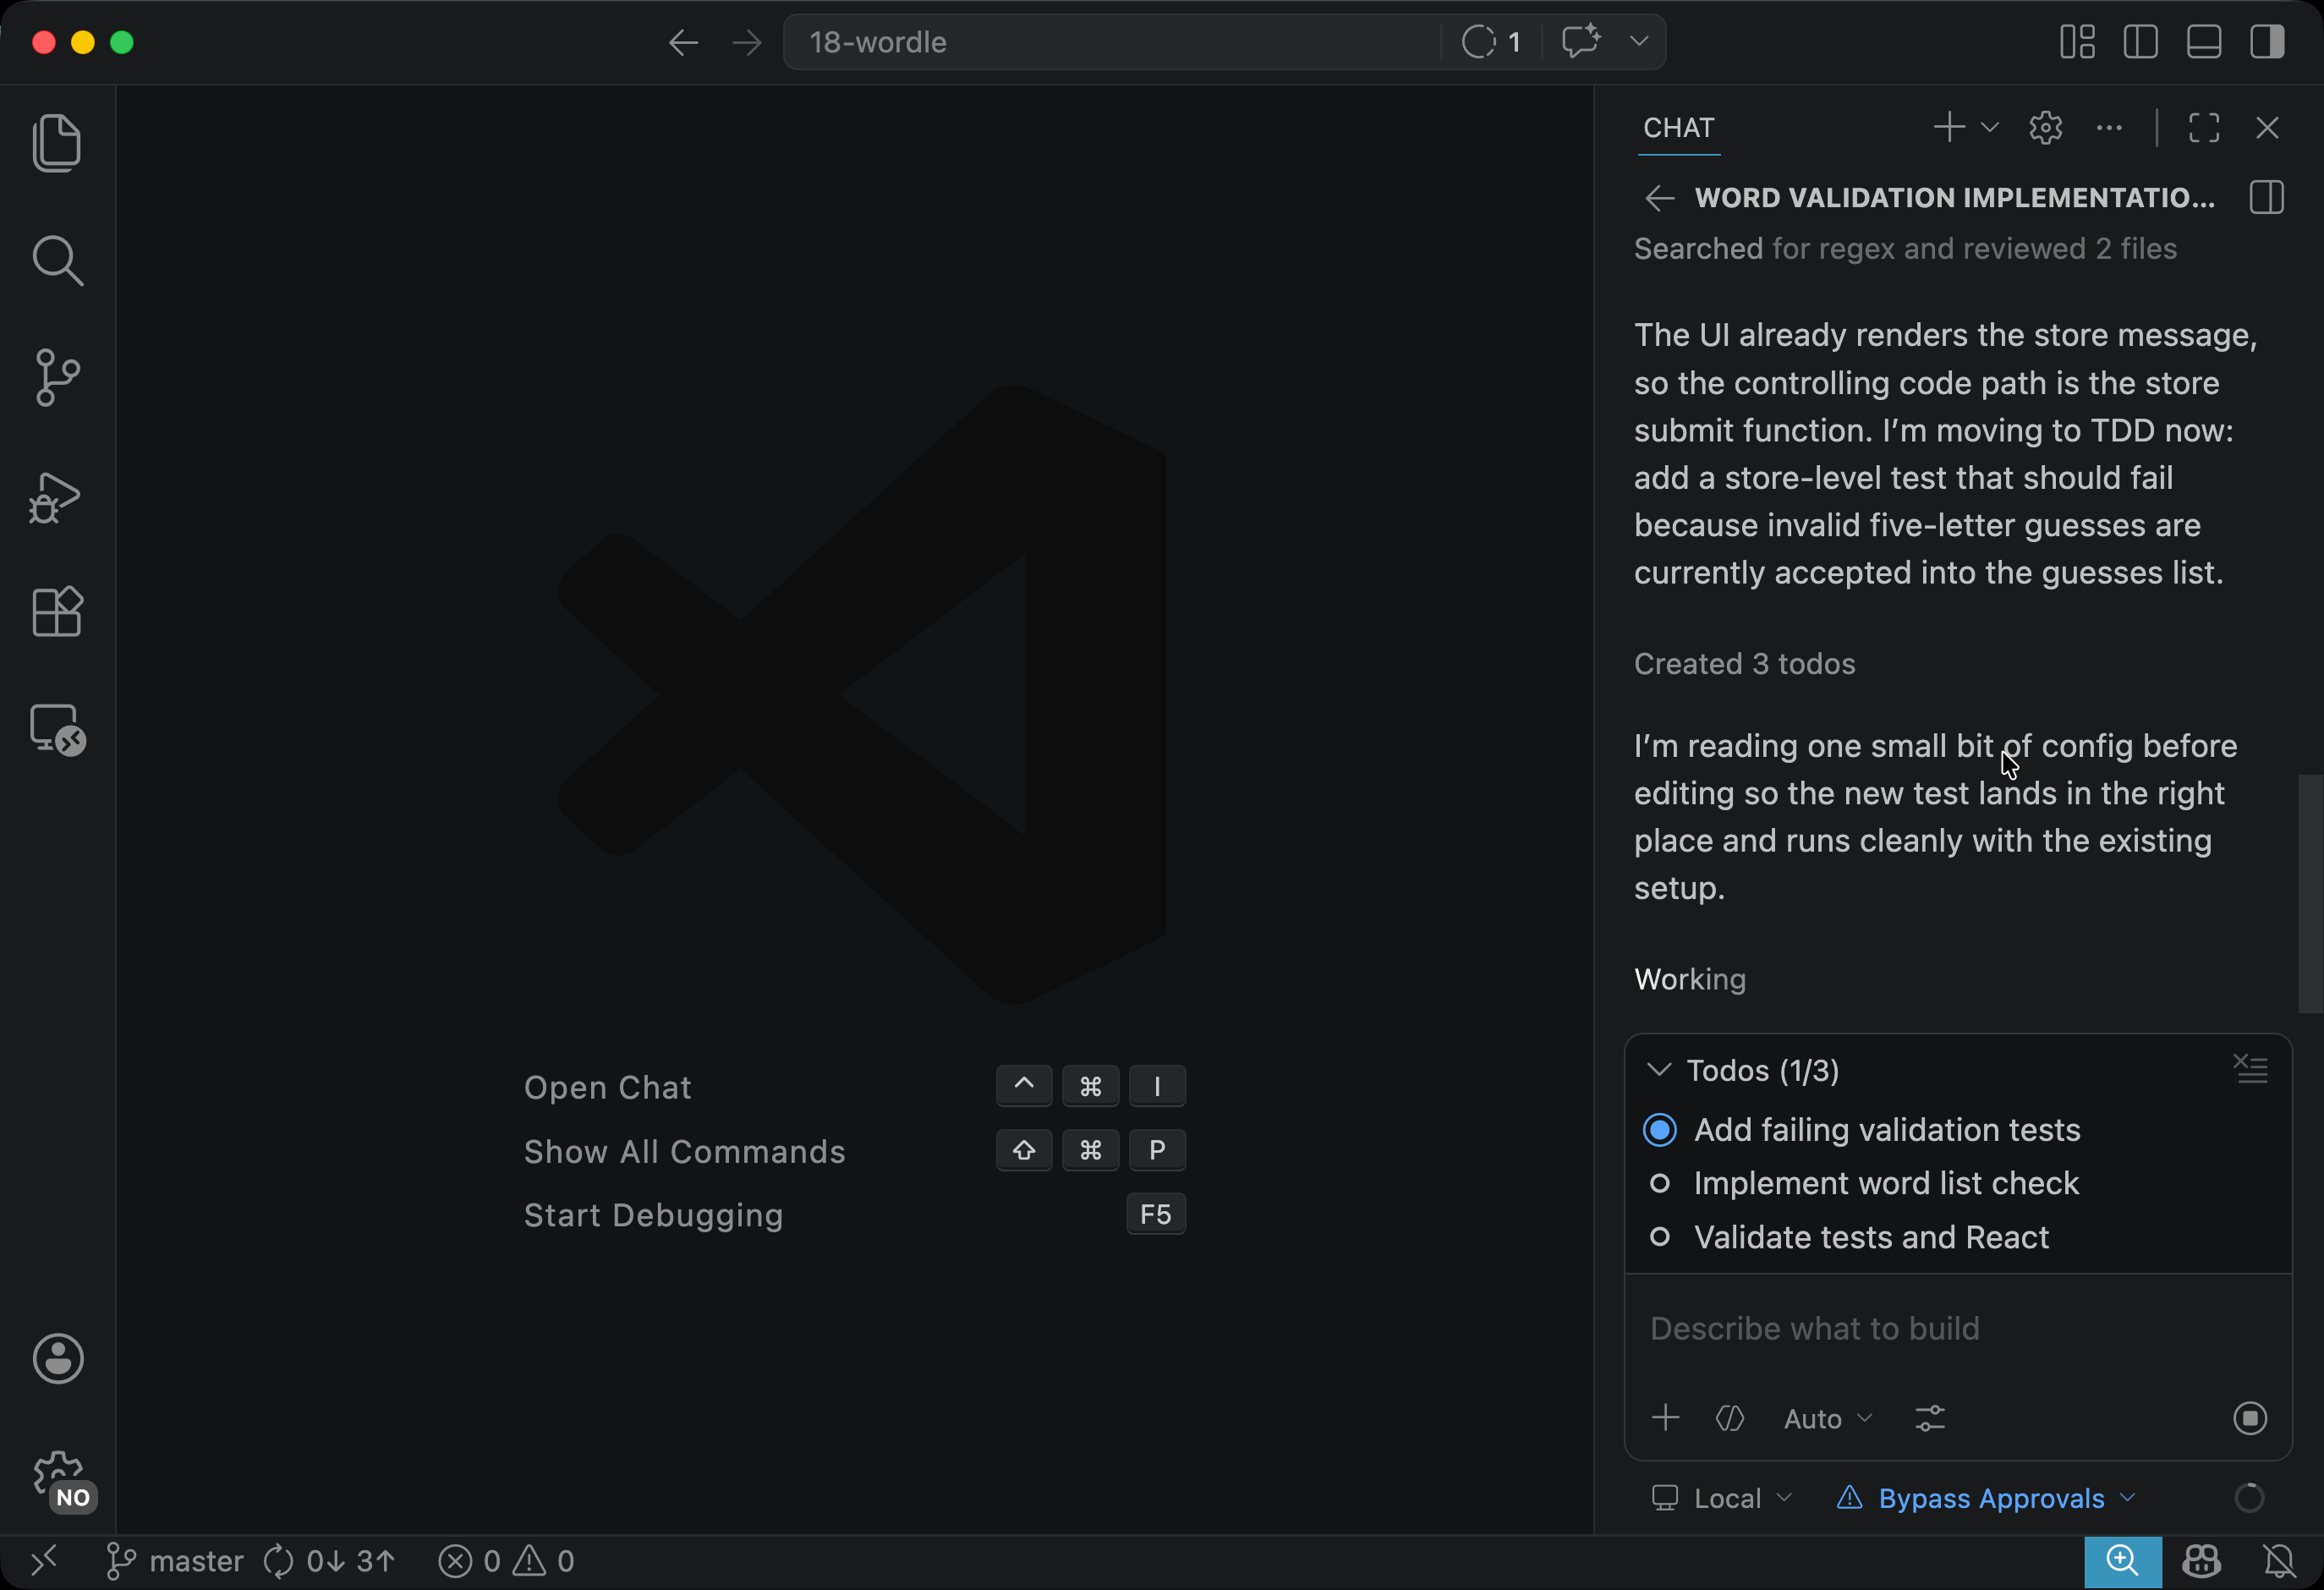Screen dimensions: 2324x1590
Task: Click the chat panel scrollbar
Action: tap(2309, 893)
